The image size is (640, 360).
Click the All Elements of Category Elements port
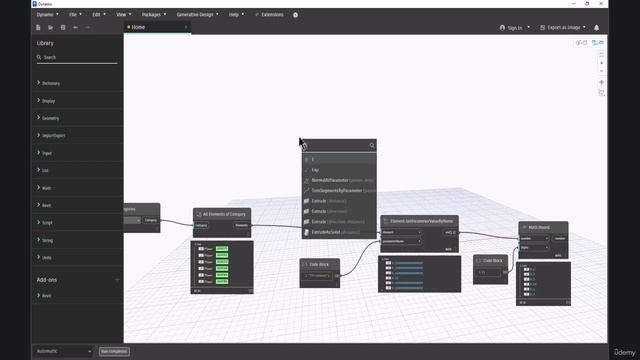pos(241,225)
